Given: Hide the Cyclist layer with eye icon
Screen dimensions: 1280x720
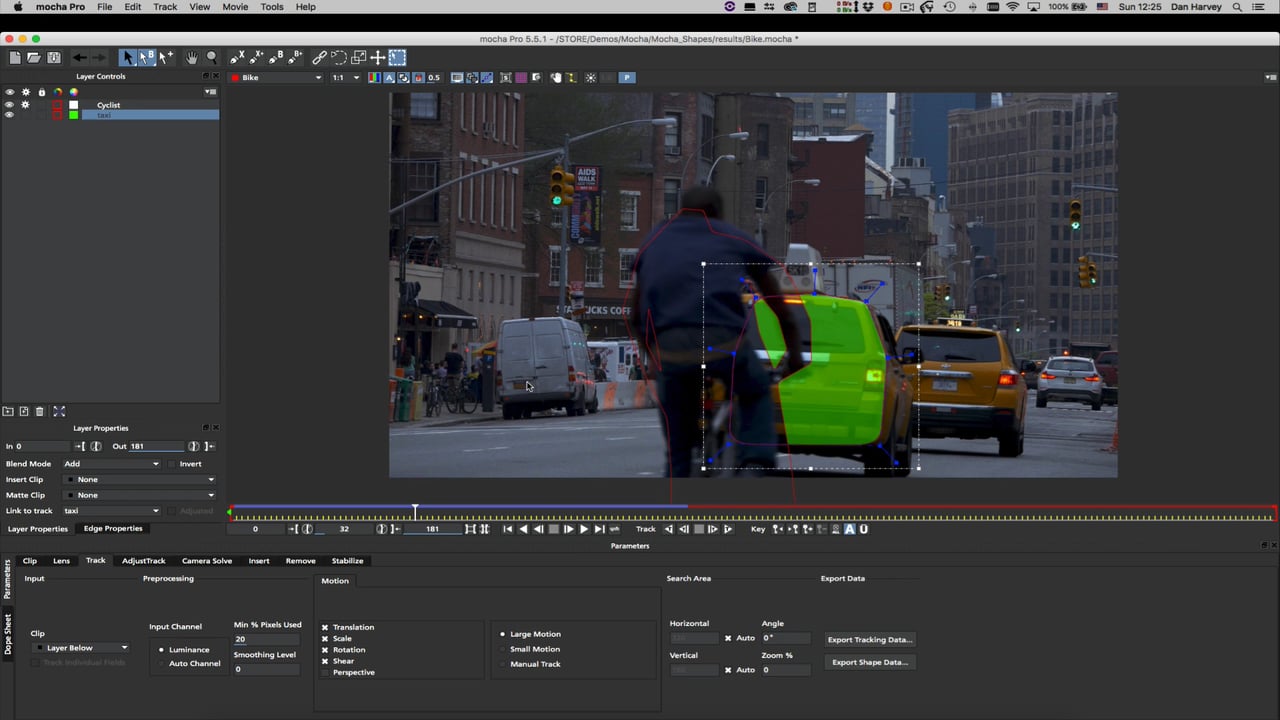Looking at the screenshot, I should click(10, 104).
